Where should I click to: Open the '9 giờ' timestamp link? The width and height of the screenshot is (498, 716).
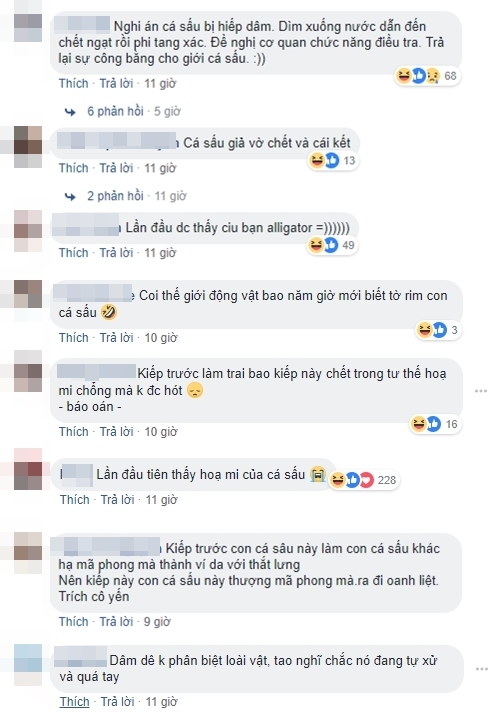(157, 621)
